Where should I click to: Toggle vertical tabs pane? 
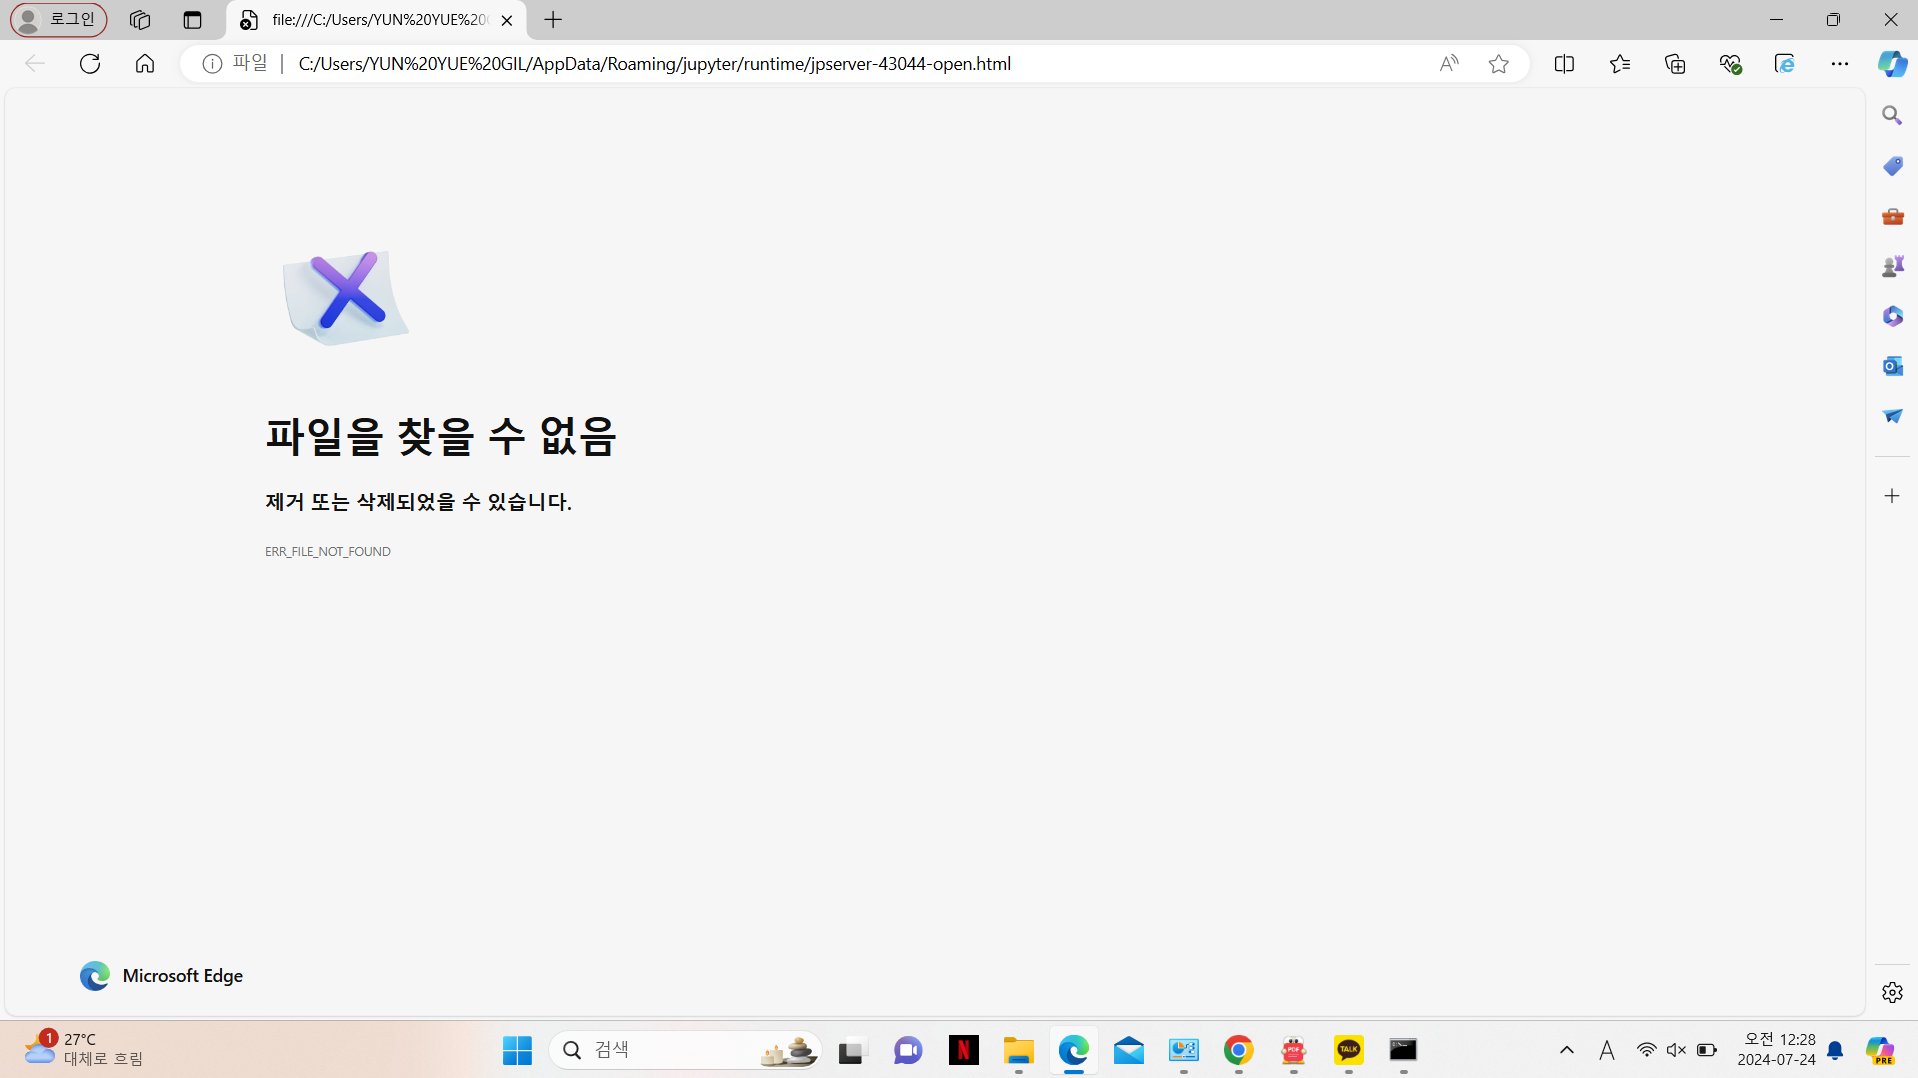click(192, 20)
